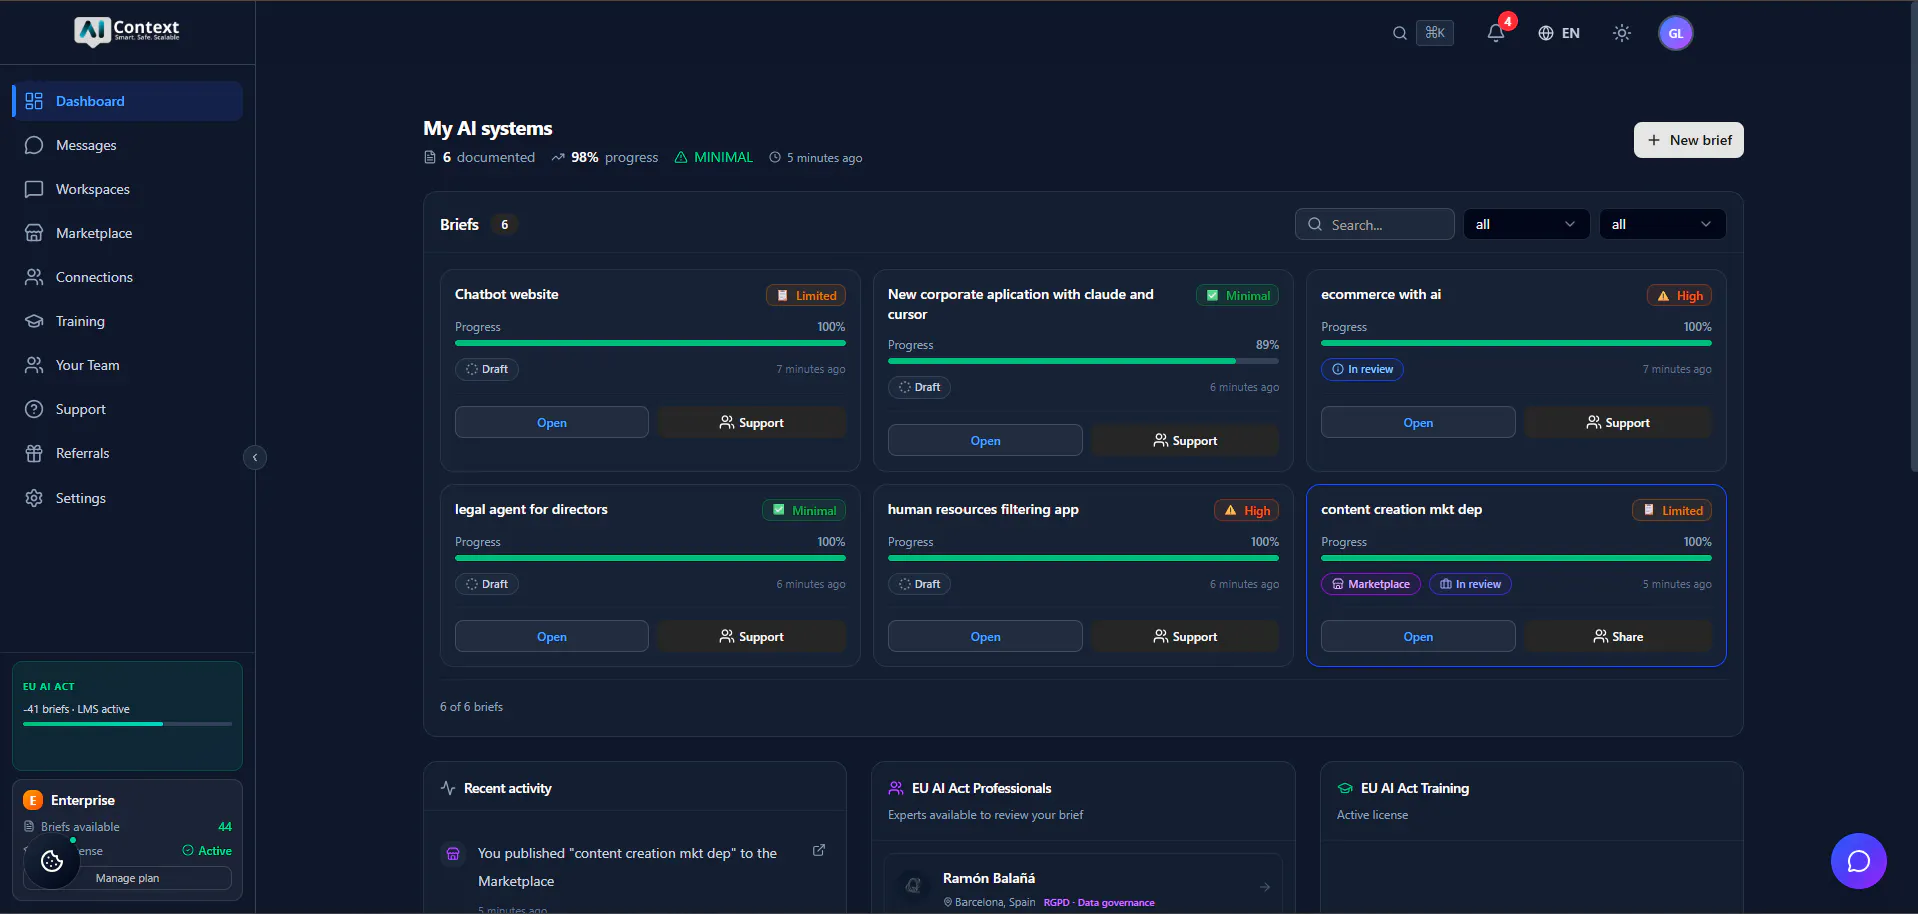Viewport: 1918px width, 914px height.
Task: Expand the second 'all' filter dropdown
Action: pos(1662,224)
